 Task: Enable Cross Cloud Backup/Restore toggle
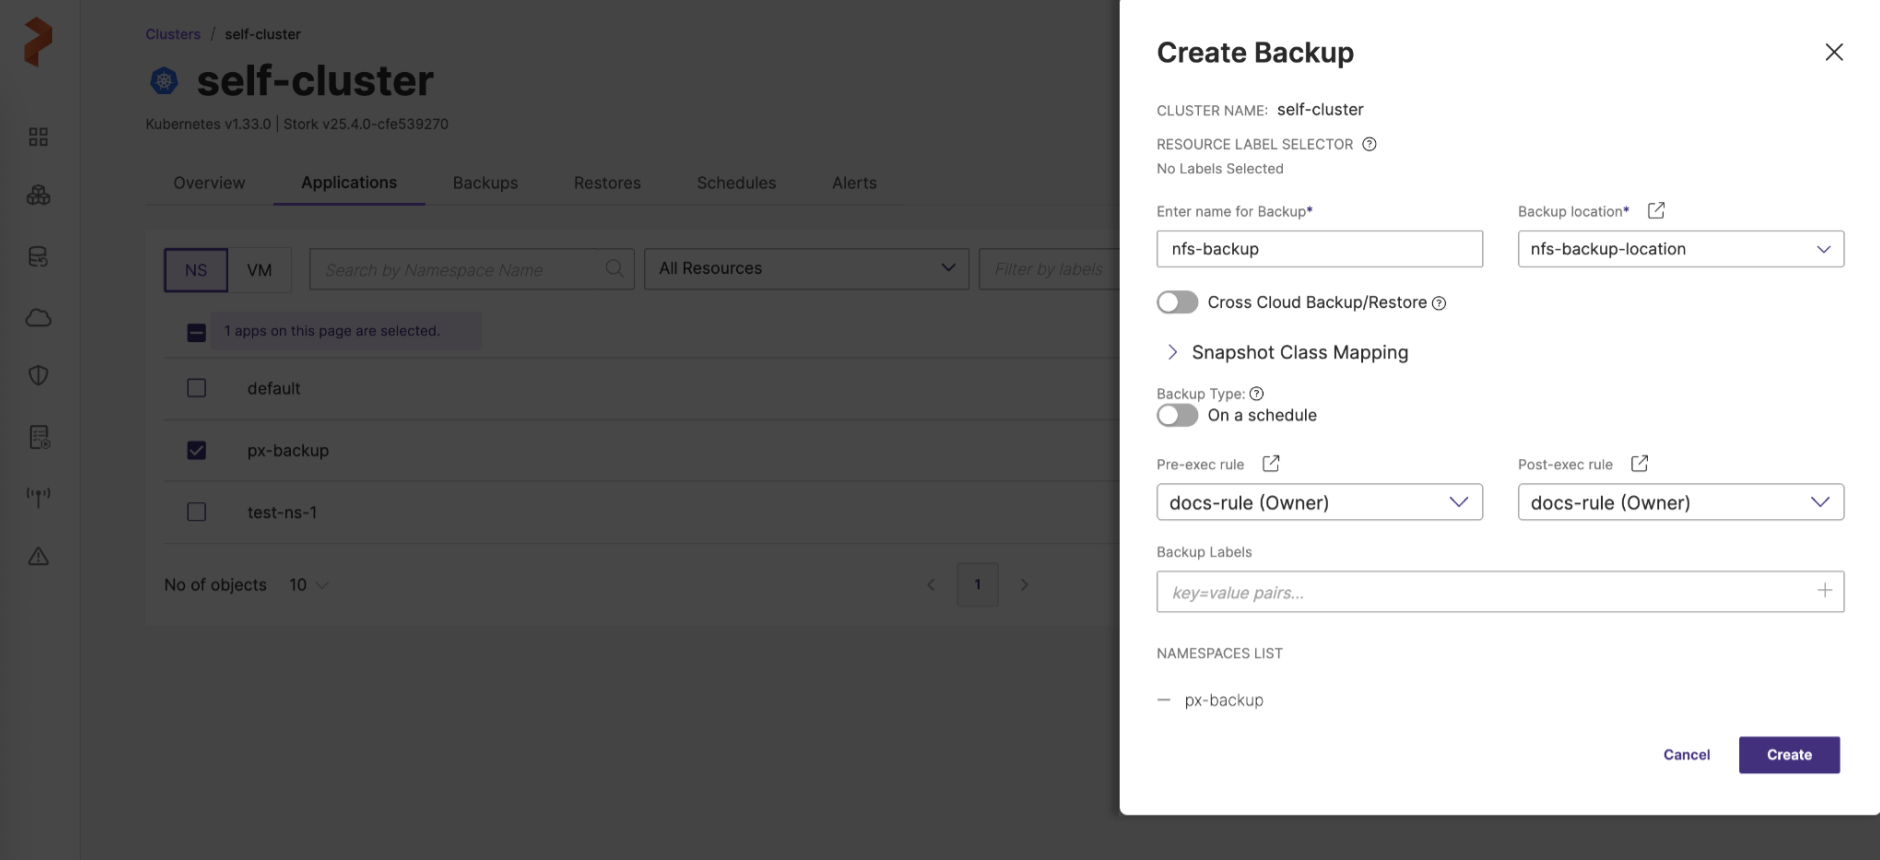click(1177, 302)
